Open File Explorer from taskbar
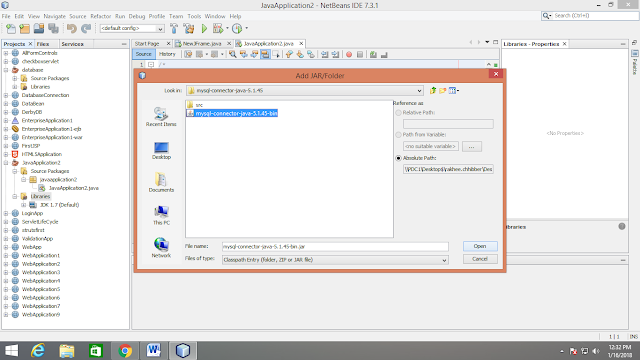The height and width of the screenshot is (360, 640). [67, 351]
